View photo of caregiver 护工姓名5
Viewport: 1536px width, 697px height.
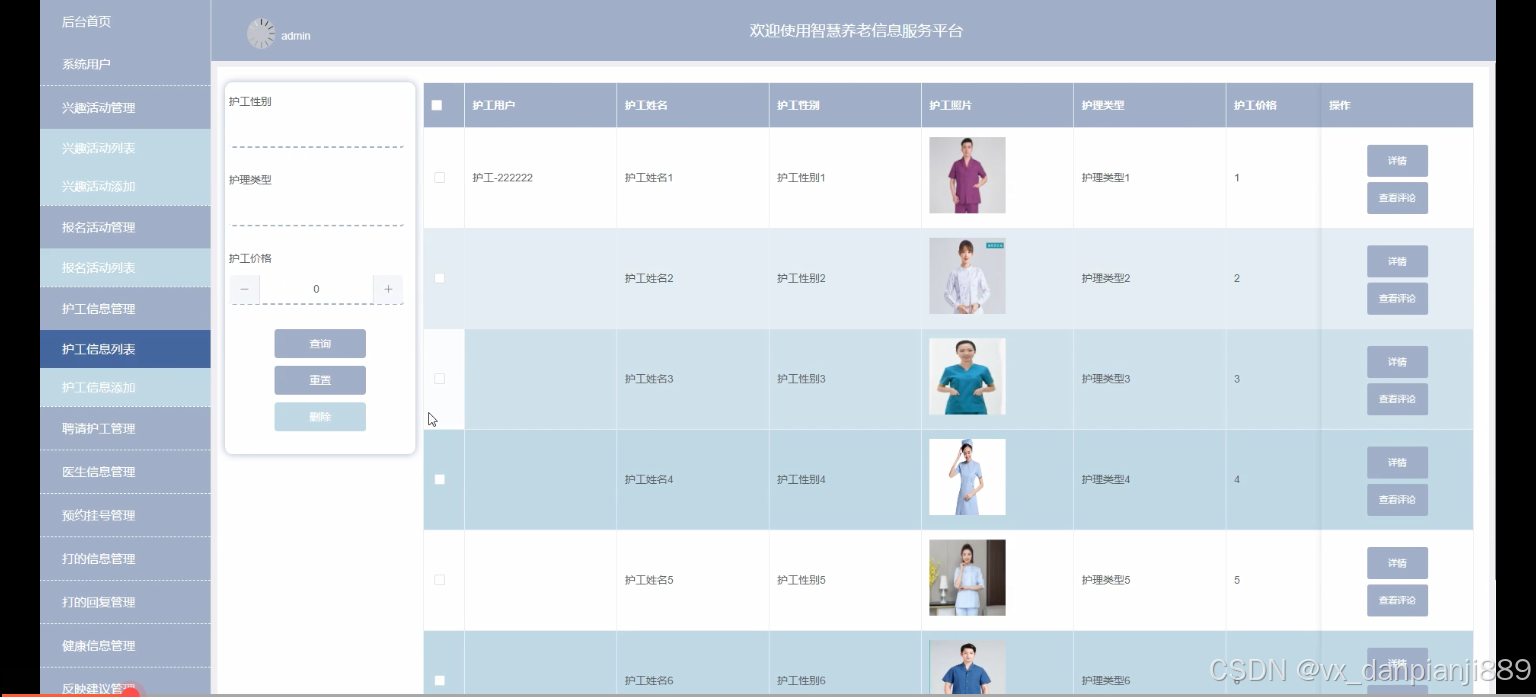tap(967, 578)
